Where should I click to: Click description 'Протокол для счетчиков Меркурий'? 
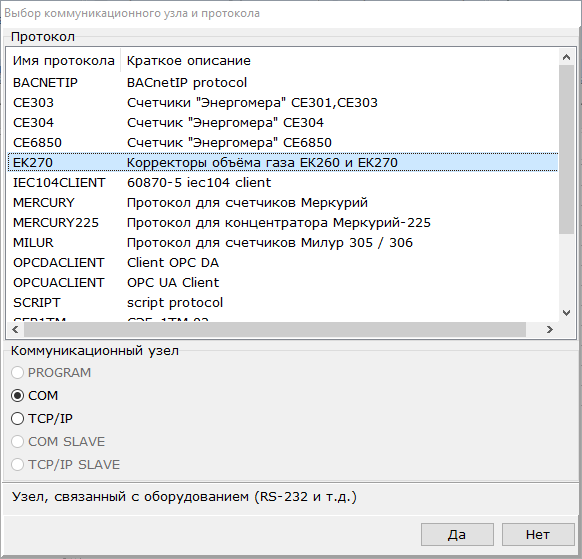(x=247, y=203)
